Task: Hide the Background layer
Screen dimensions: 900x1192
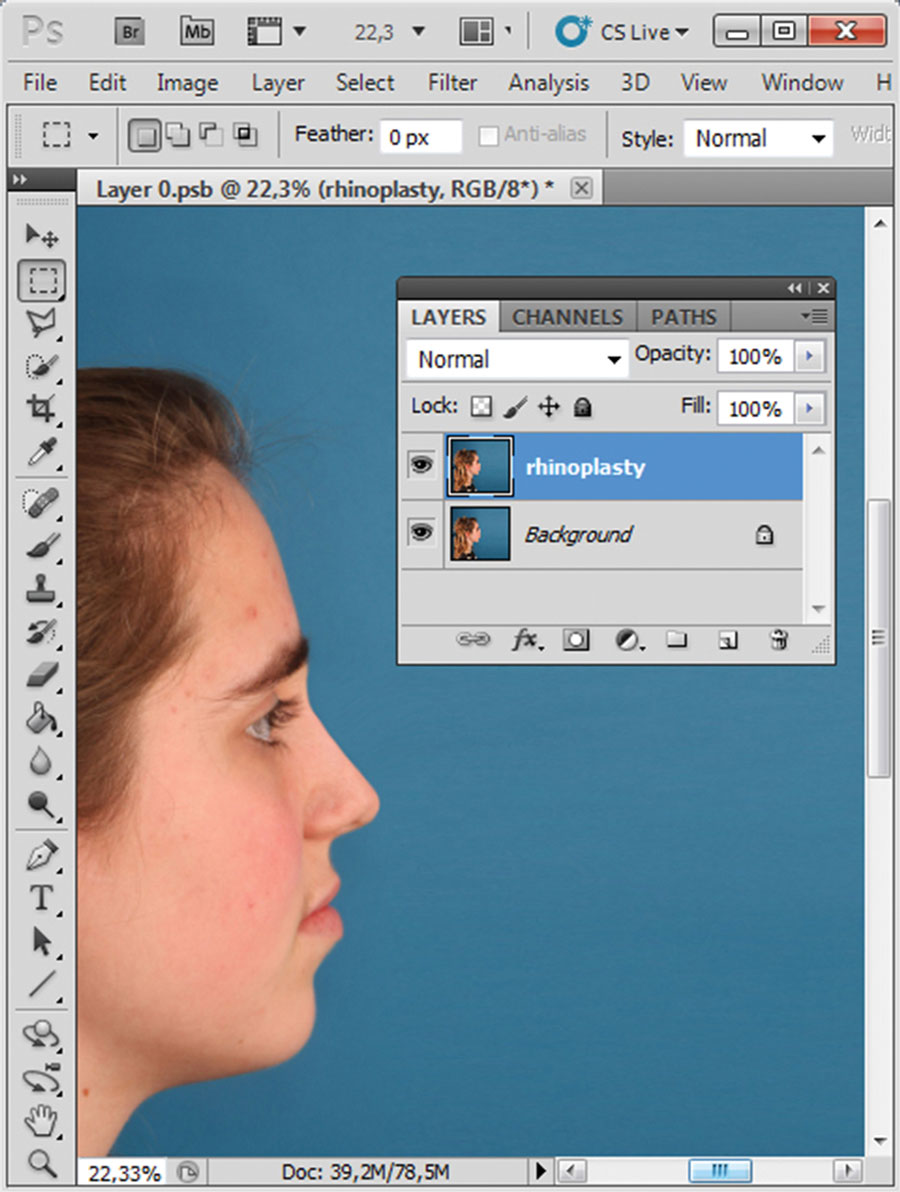Action: 421,534
